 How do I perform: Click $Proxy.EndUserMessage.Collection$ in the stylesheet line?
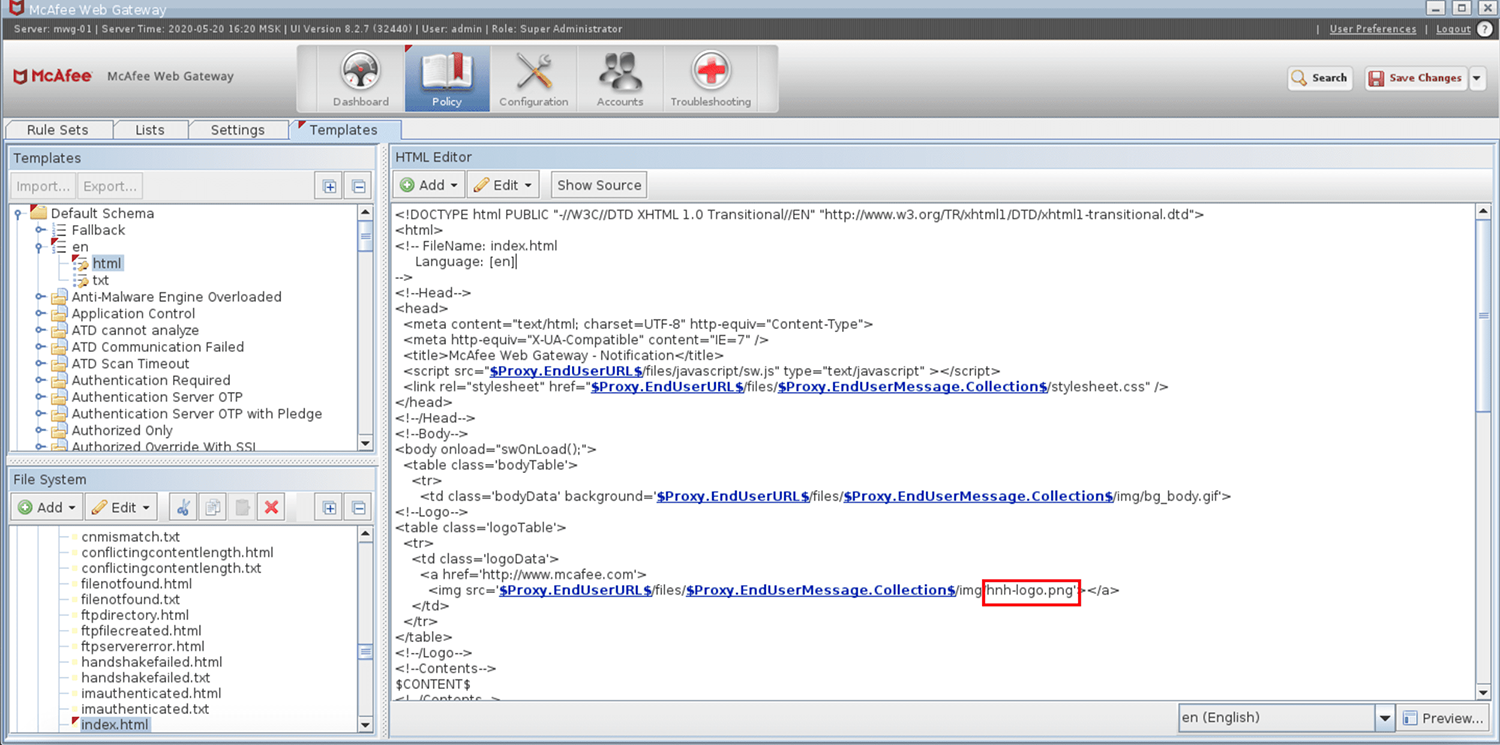tap(912, 387)
